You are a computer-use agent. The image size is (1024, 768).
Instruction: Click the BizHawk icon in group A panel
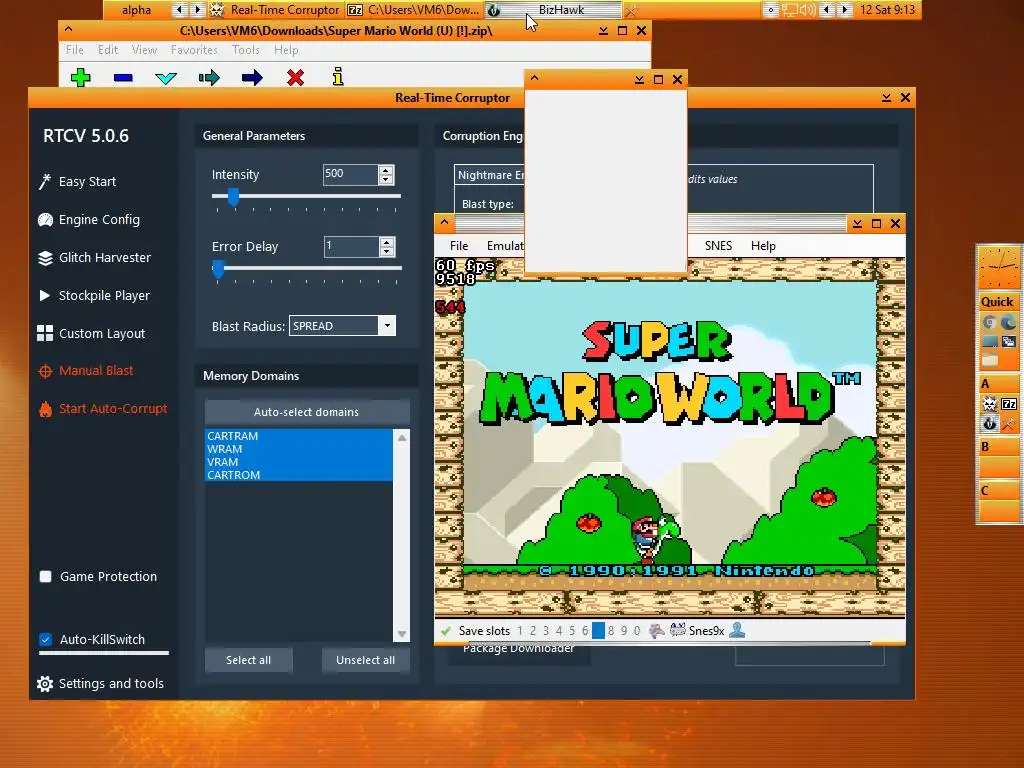point(989,423)
